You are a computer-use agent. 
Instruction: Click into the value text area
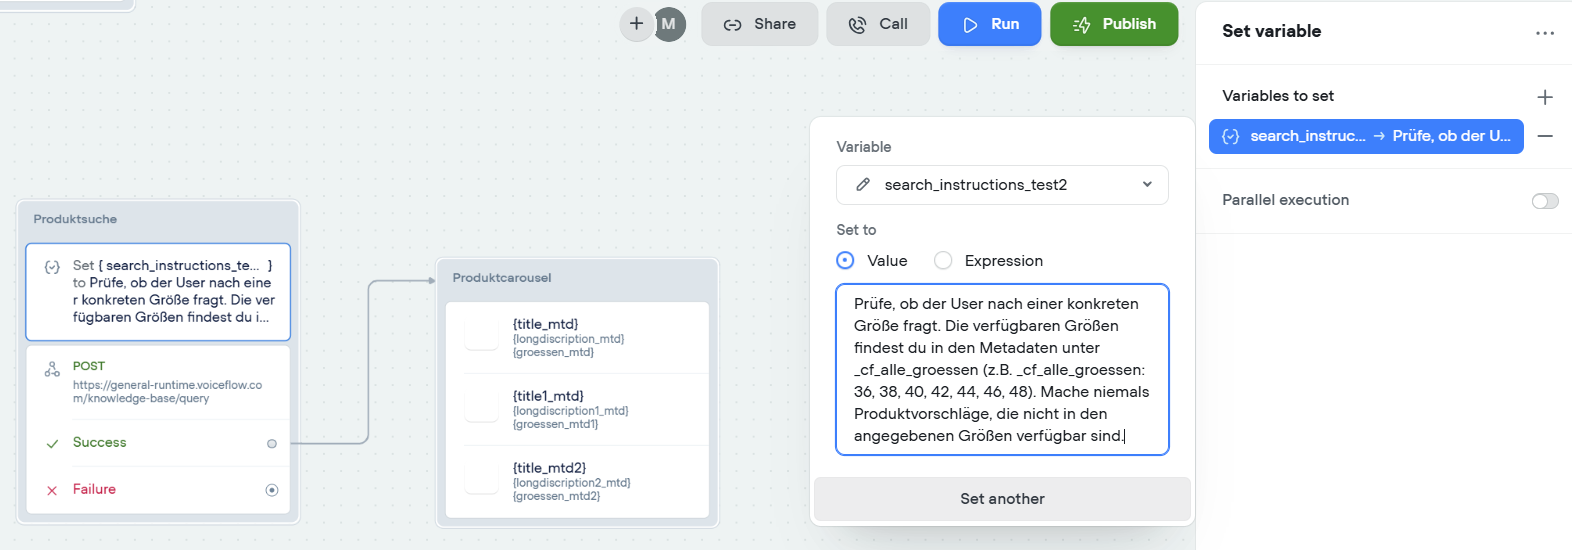pos(1002,370)
